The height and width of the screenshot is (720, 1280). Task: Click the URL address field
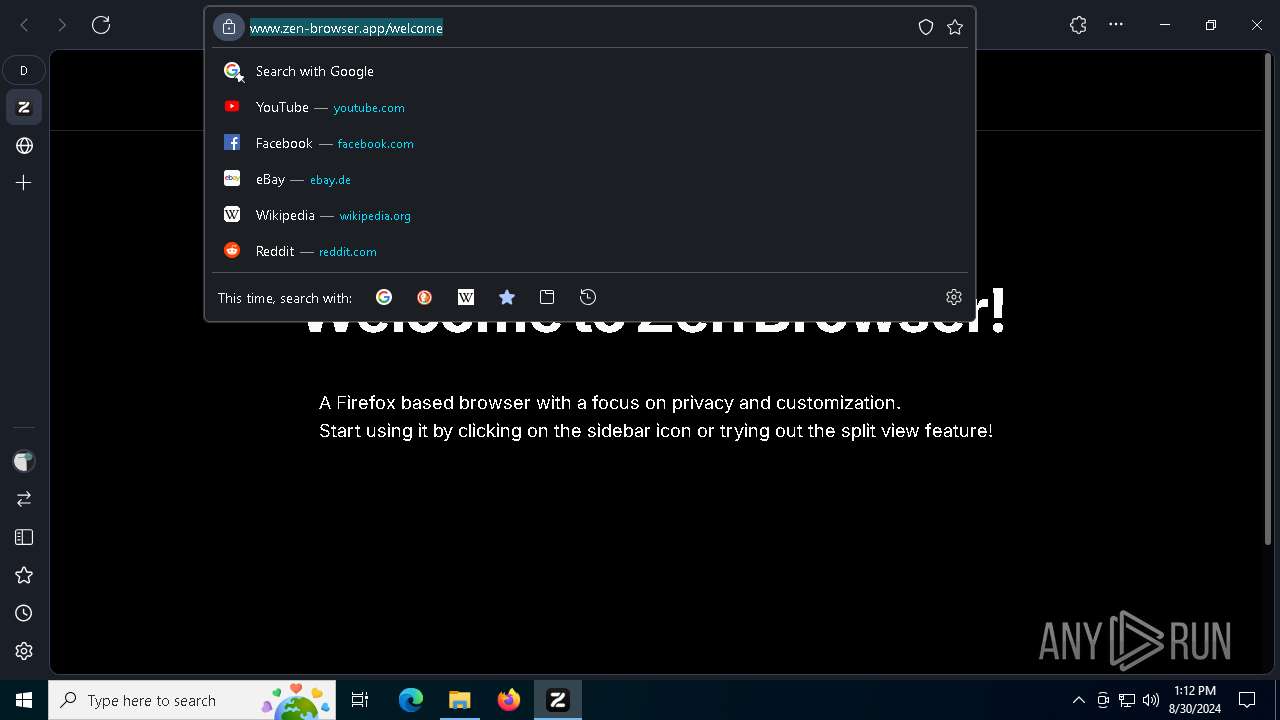tap(580, 28)
